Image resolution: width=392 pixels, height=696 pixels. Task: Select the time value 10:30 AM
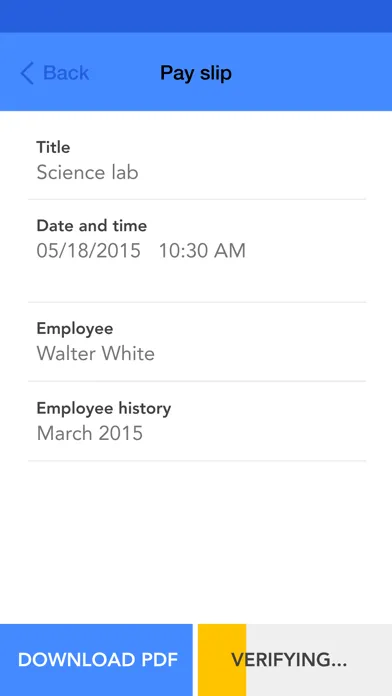202,251
